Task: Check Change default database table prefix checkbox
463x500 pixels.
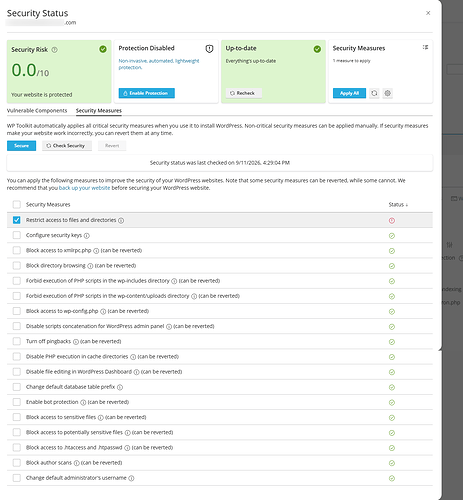Action: tap(17, 387)
